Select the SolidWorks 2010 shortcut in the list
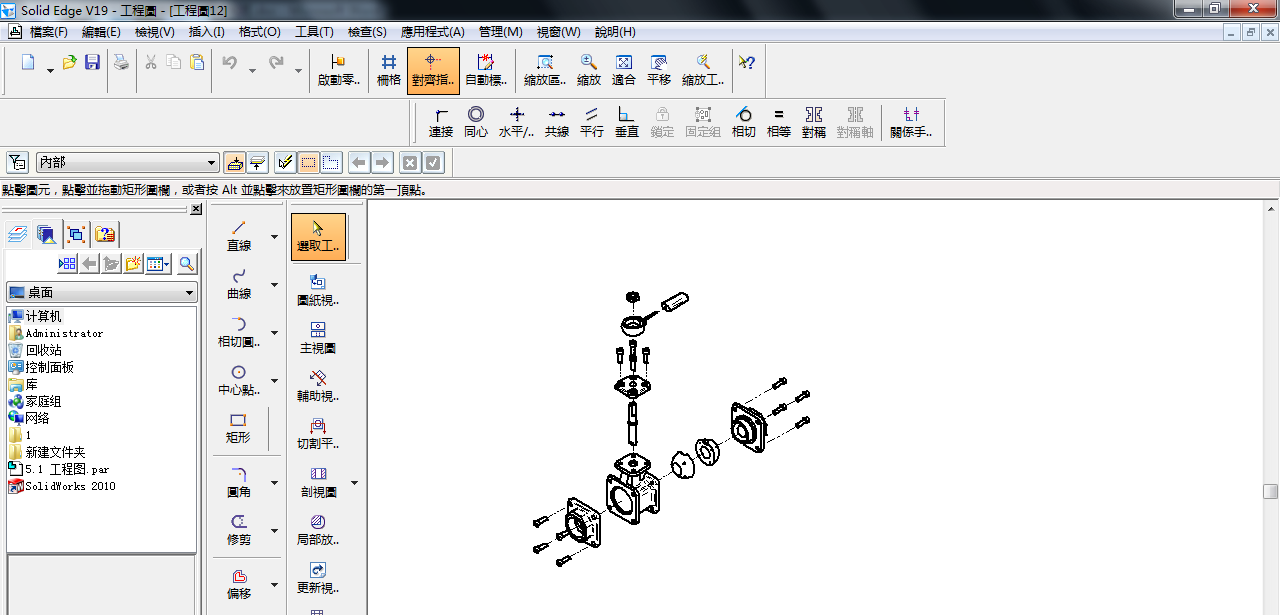 [x=62, y=486]
